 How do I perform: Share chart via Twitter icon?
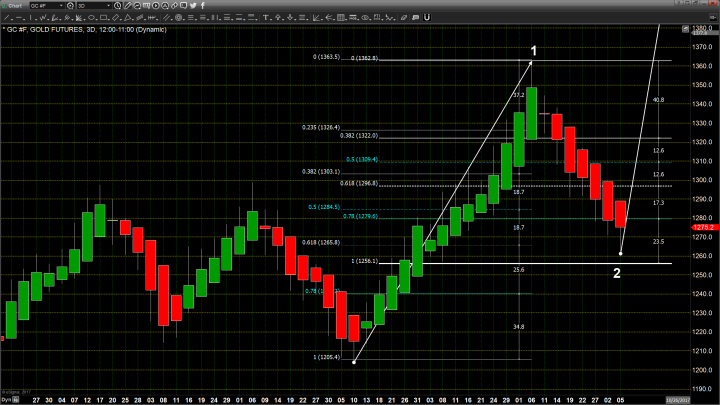point(193,6)
